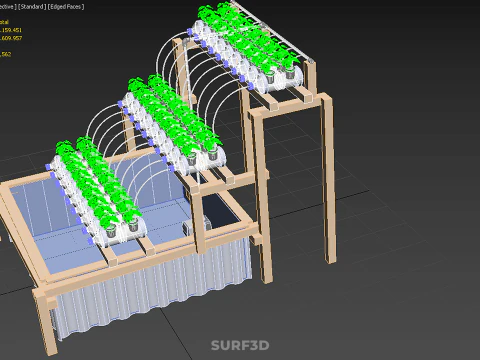Open the [Edged Faces] viewport display menu
480x360 pixels.
coord(66,7)
